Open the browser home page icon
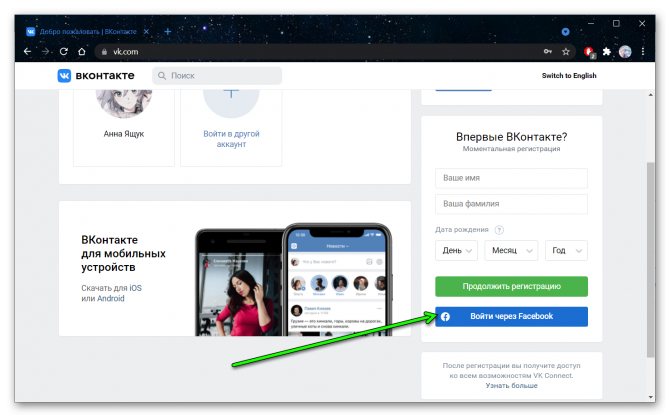 tap(82, 52)
